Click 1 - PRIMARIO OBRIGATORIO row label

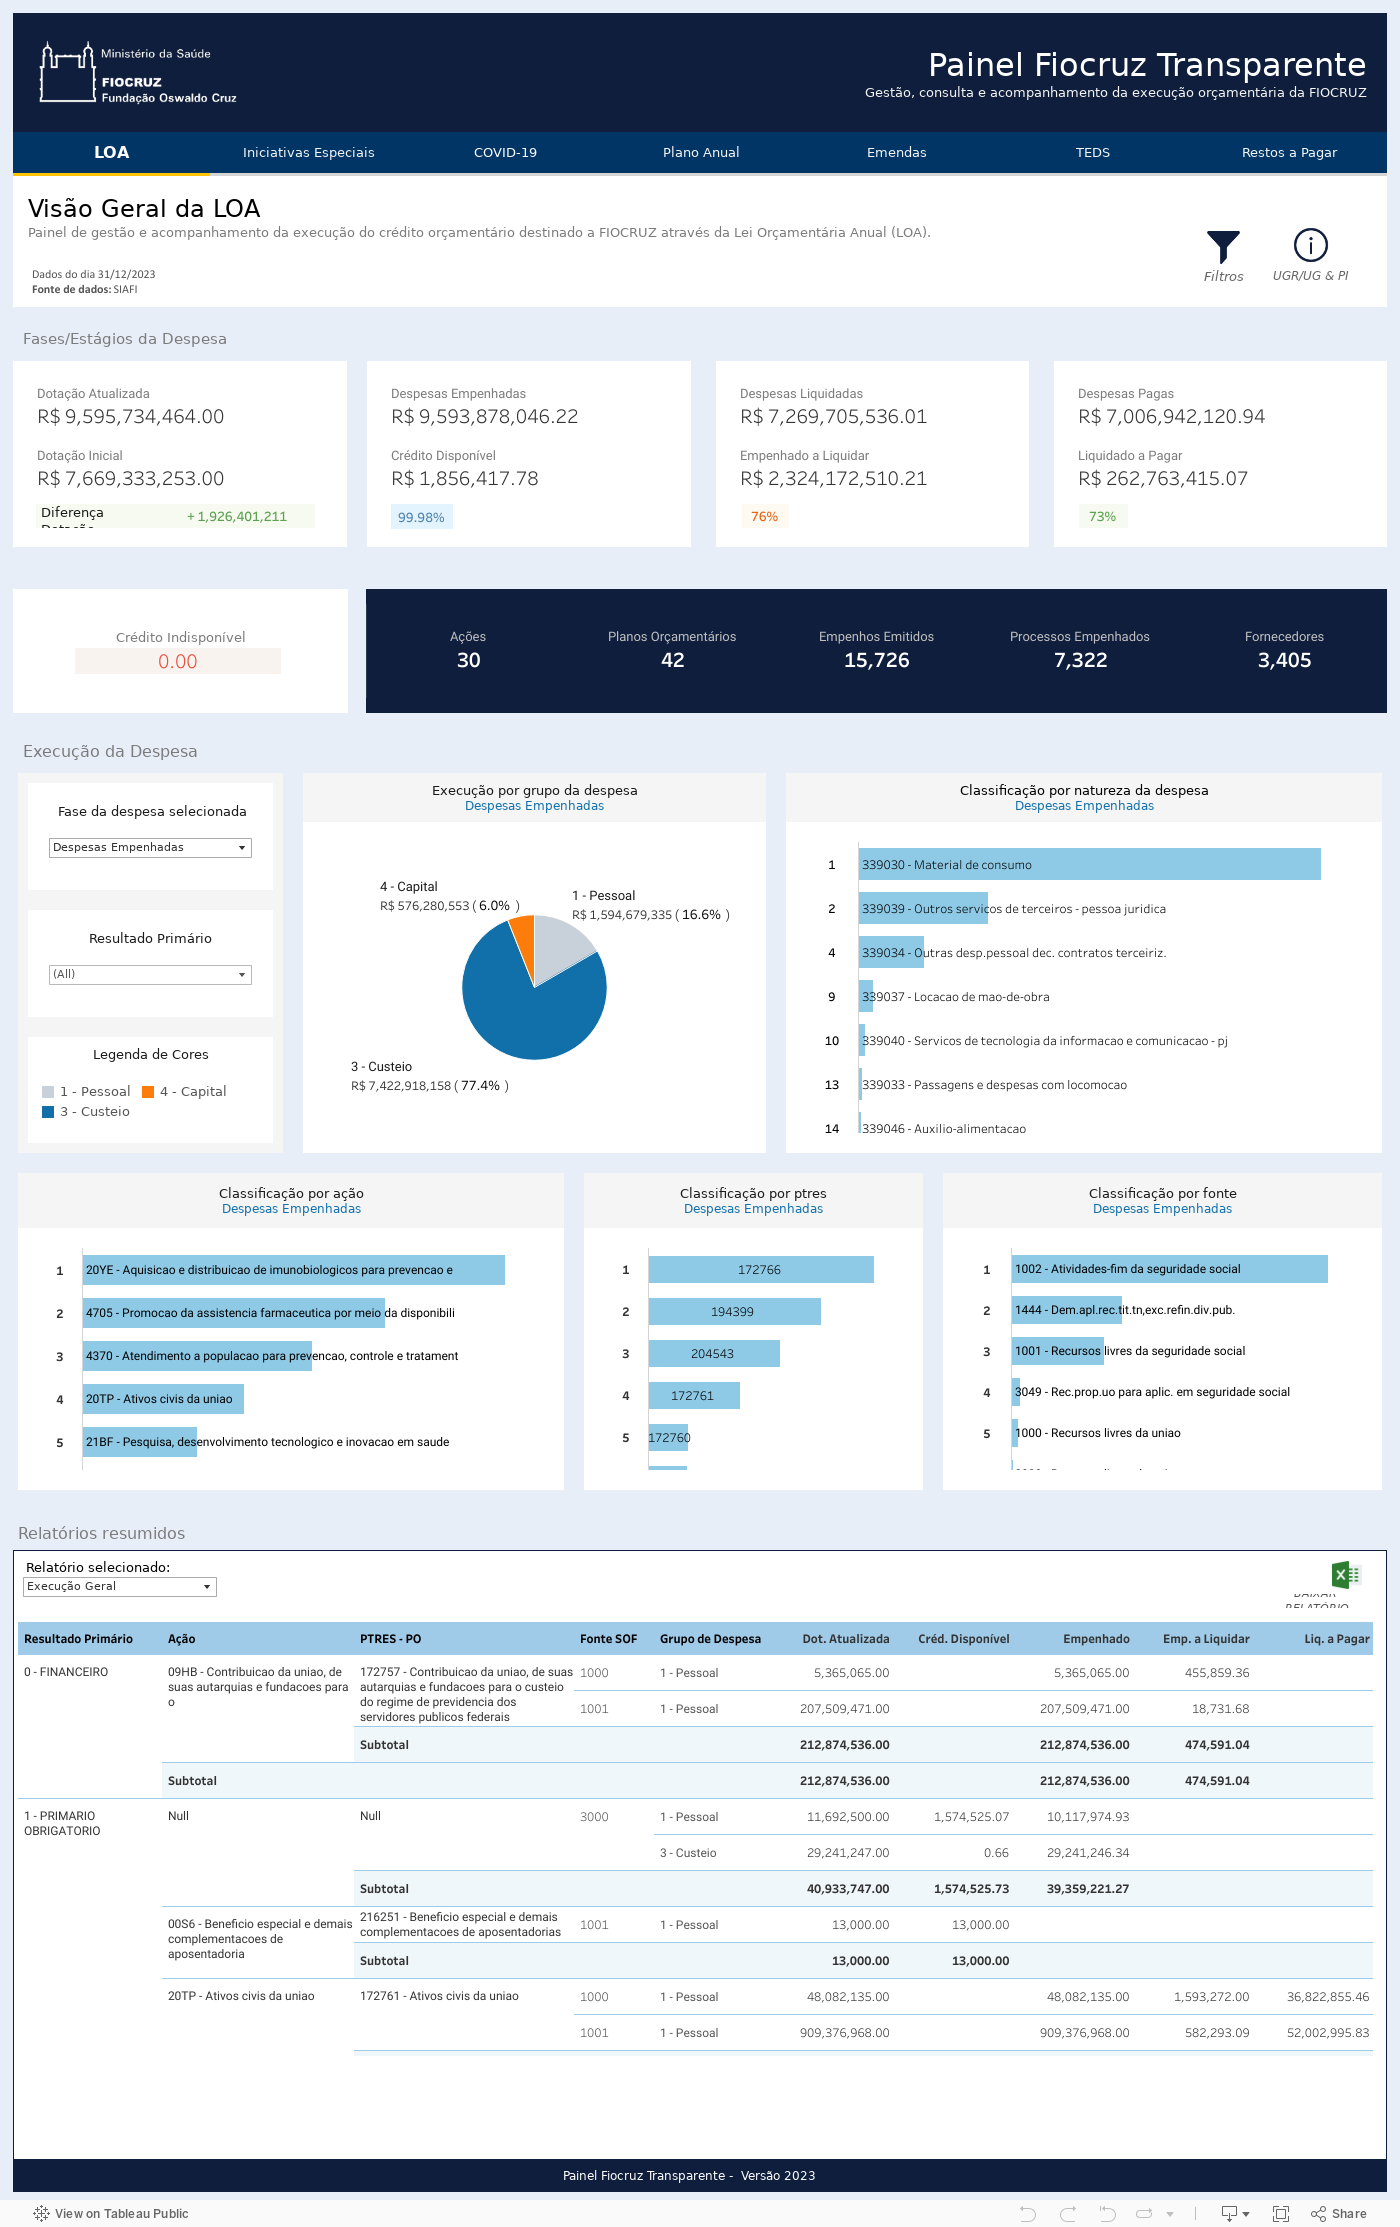tap(62, 1824)
